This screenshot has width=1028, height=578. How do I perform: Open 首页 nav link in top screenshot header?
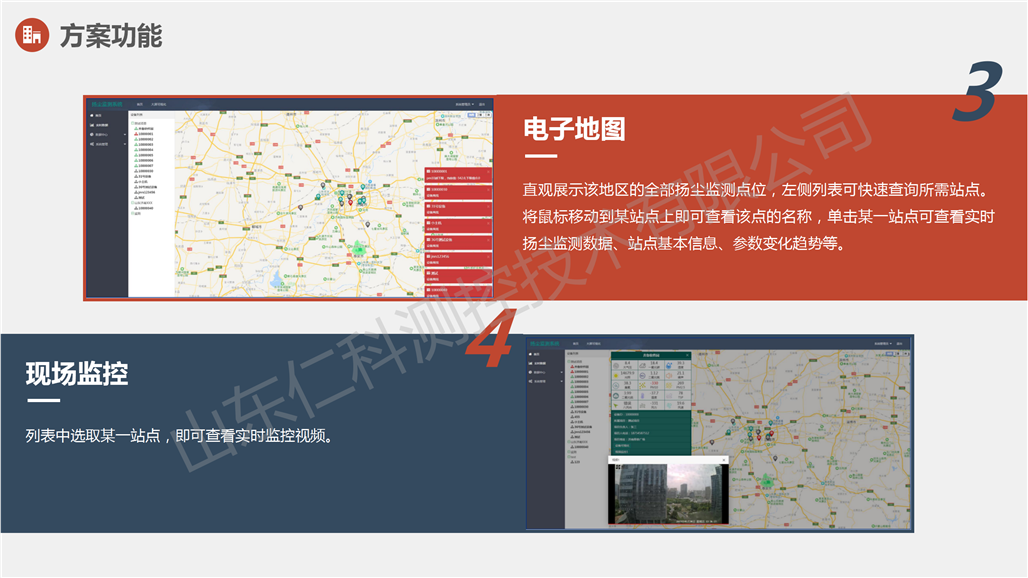tap(140, 104)
